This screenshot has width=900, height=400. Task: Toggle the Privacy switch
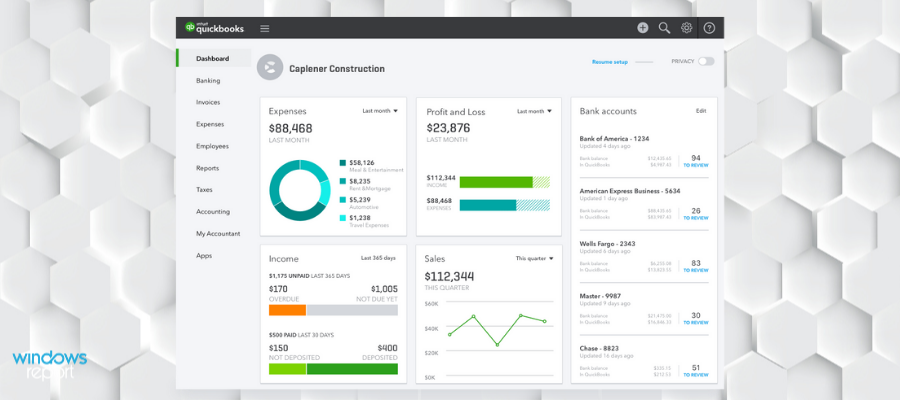point(706,61)
